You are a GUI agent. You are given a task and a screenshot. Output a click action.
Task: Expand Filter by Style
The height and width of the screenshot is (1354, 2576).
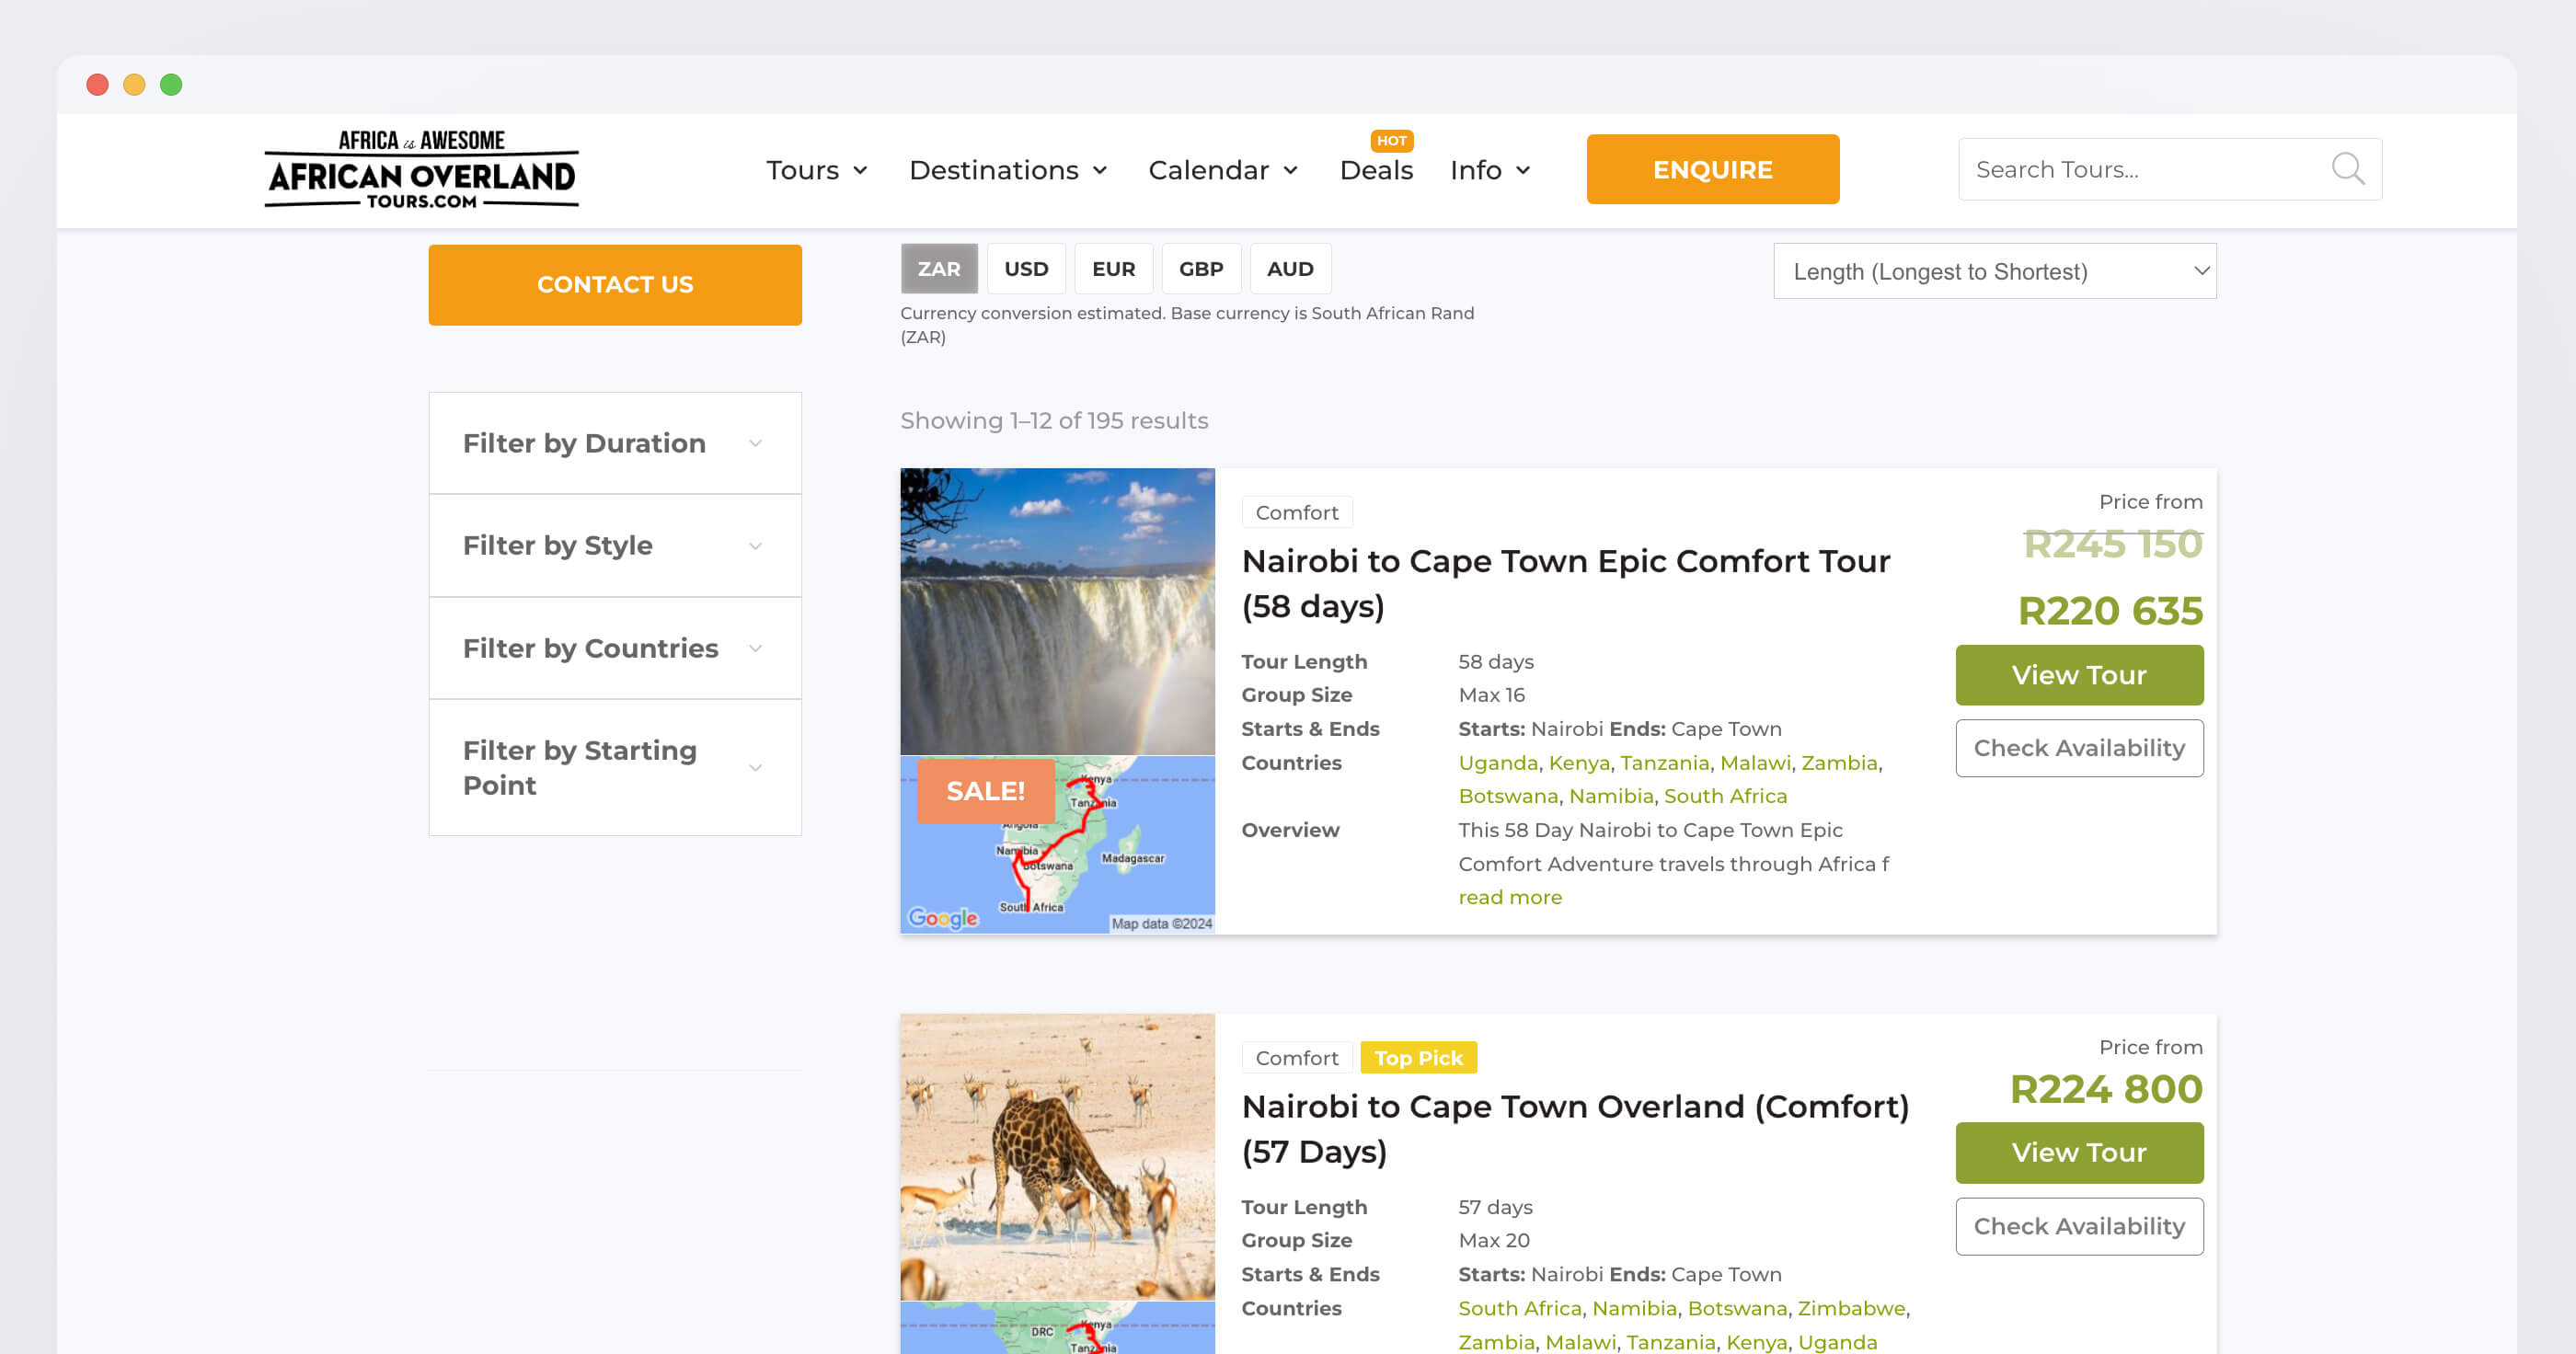pos(614,545)
